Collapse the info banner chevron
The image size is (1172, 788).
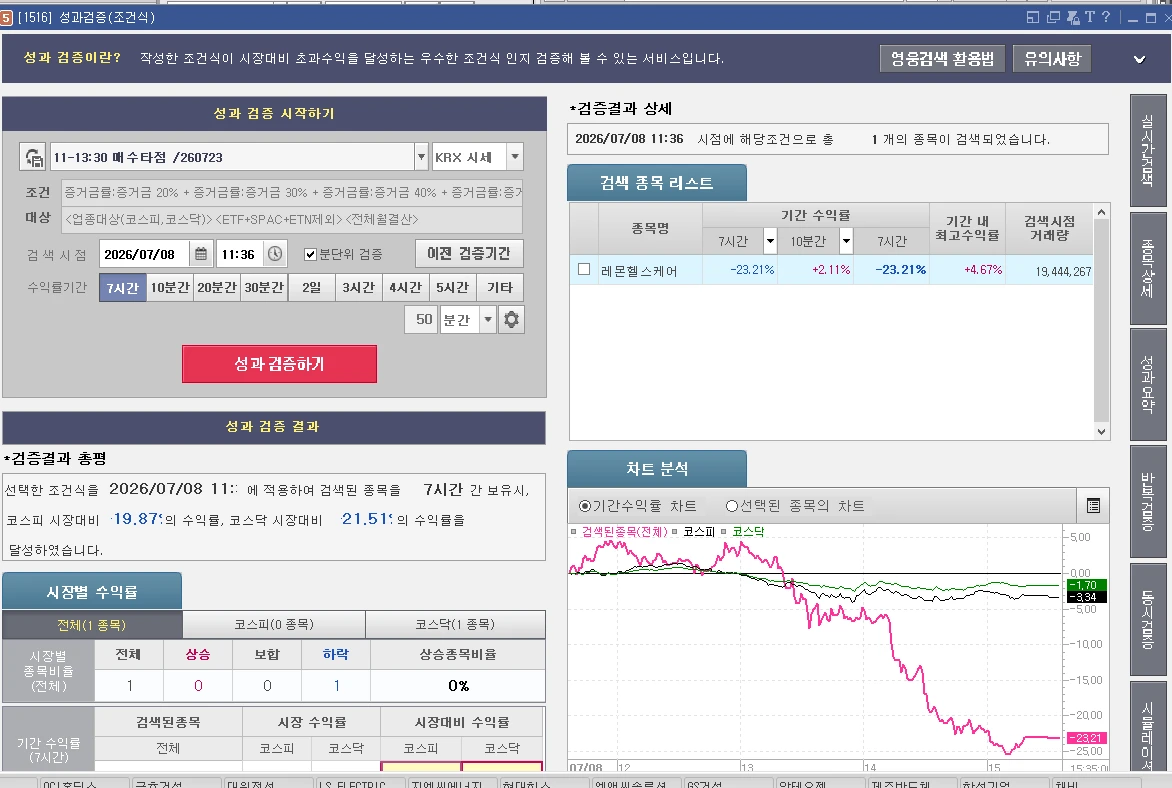click(x=1139, y=59)
